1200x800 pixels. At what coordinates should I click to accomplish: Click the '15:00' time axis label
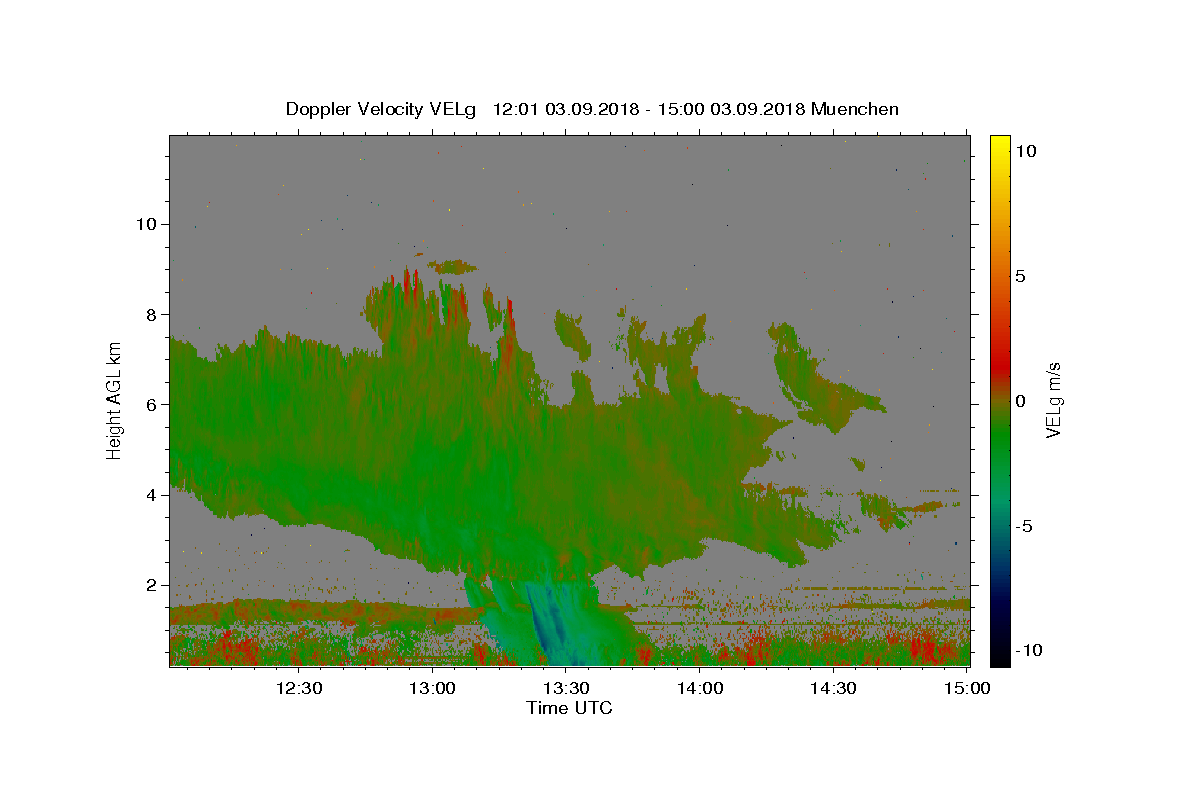pyautogui.click(x=967, y=688)
